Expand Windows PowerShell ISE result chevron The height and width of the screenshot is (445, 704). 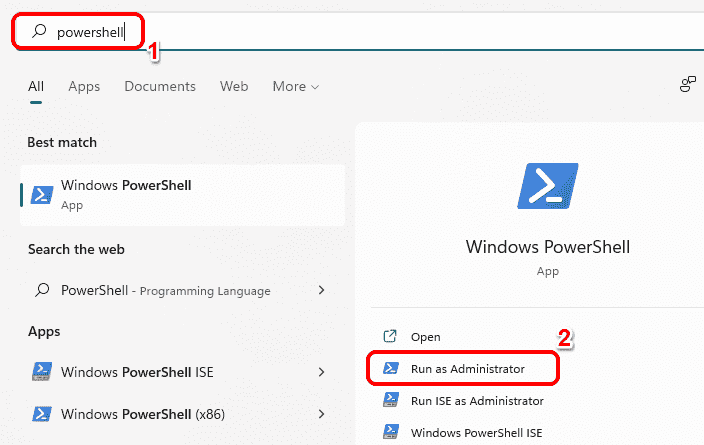click(x=321, y=372)
